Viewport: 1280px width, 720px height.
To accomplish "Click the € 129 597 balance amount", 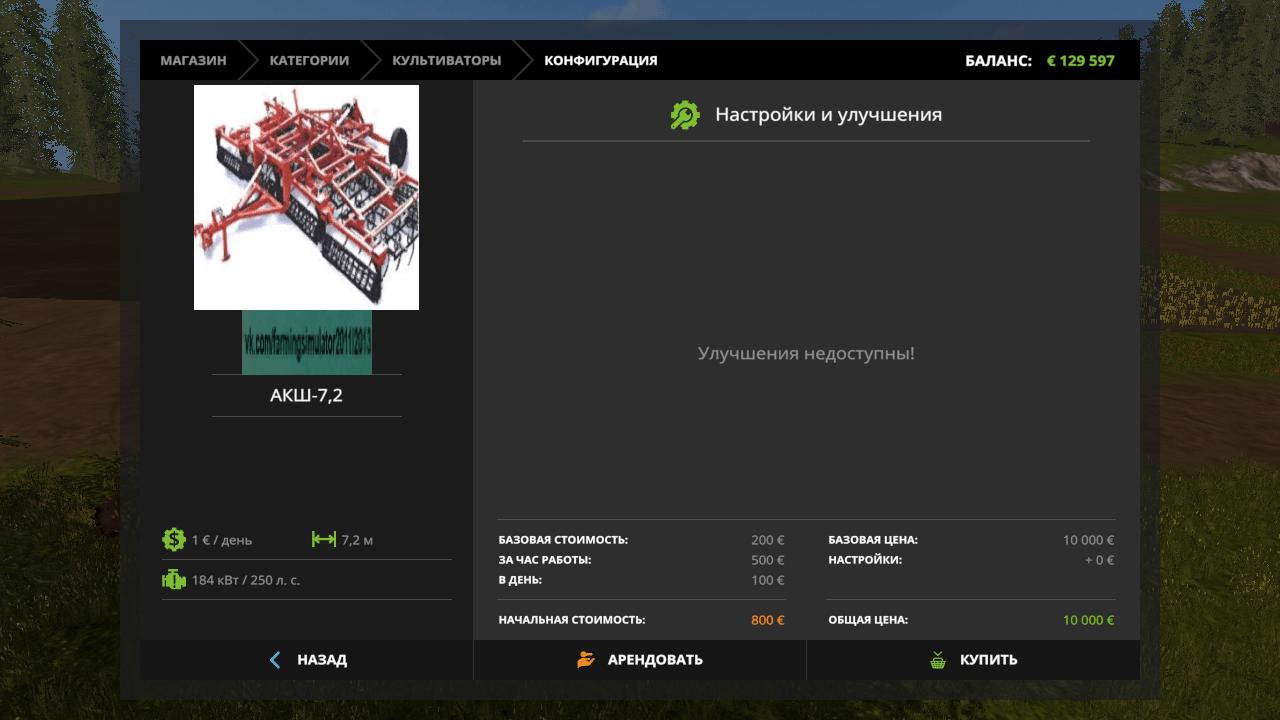I will pyautogui.click(x=1080, y=60).
